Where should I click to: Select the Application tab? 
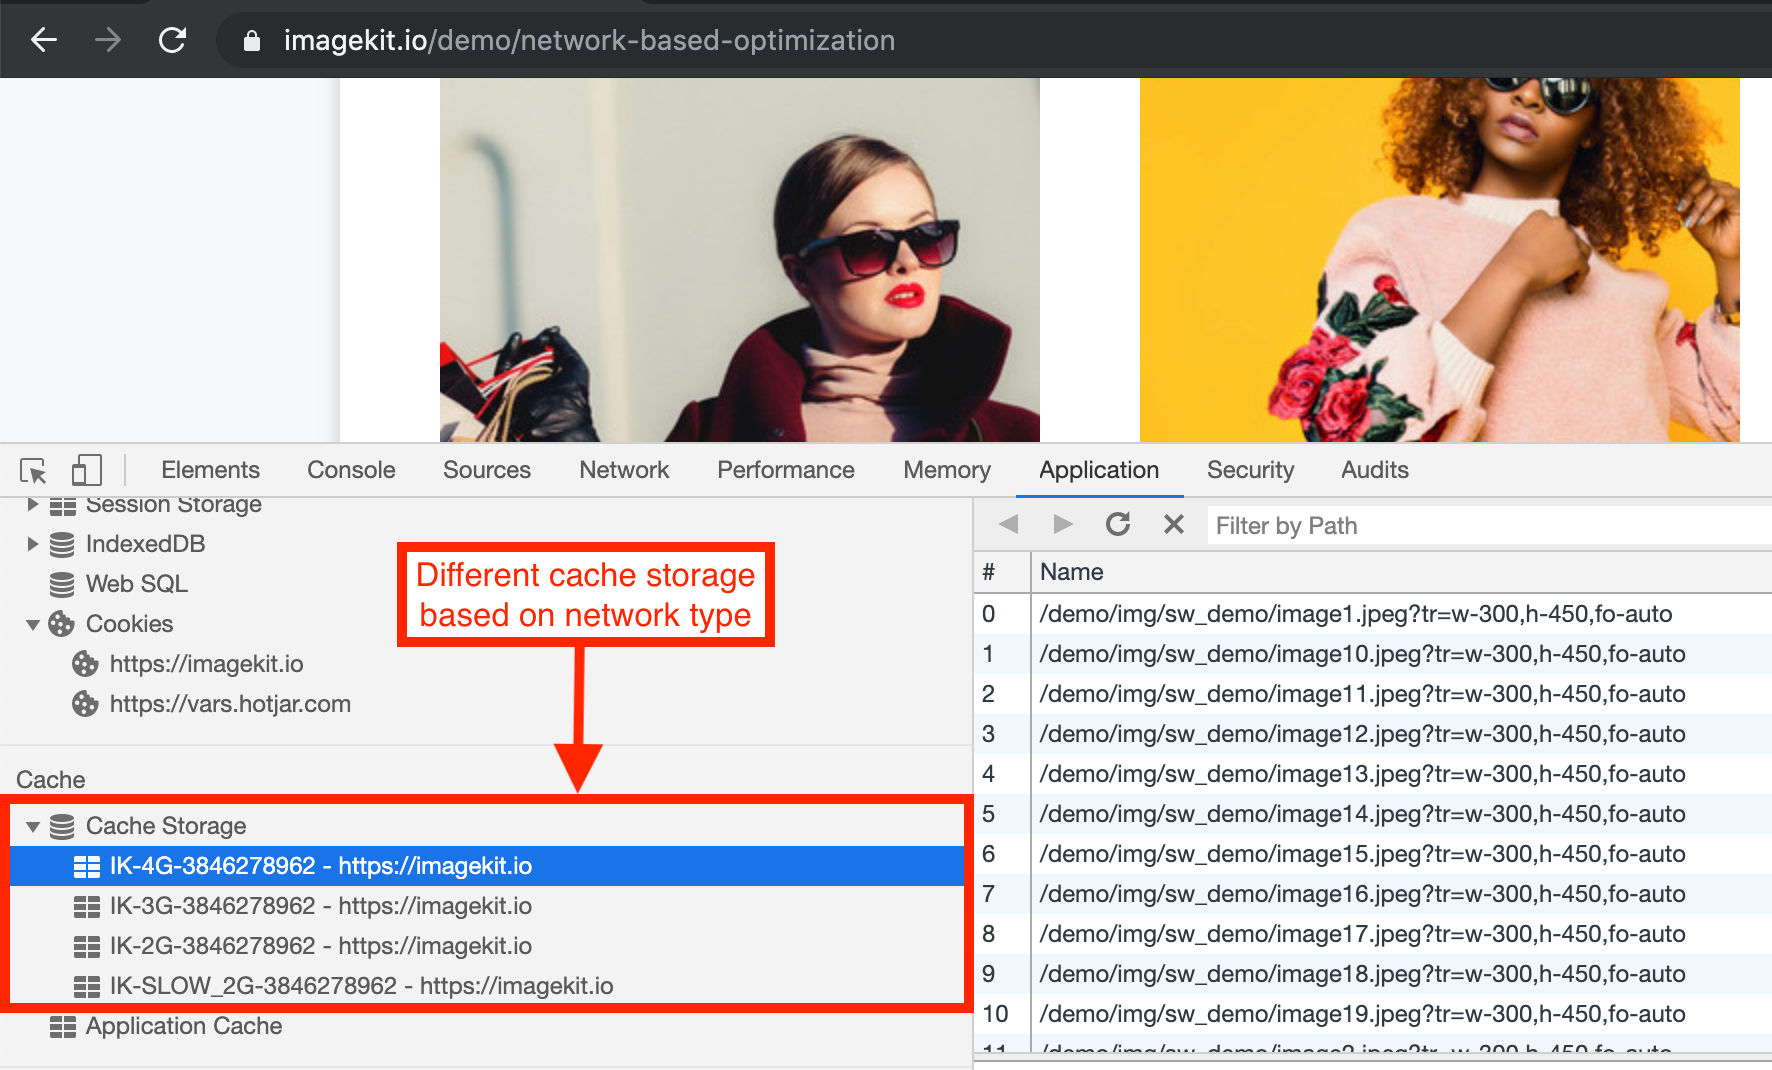(x=1099, y=470)
